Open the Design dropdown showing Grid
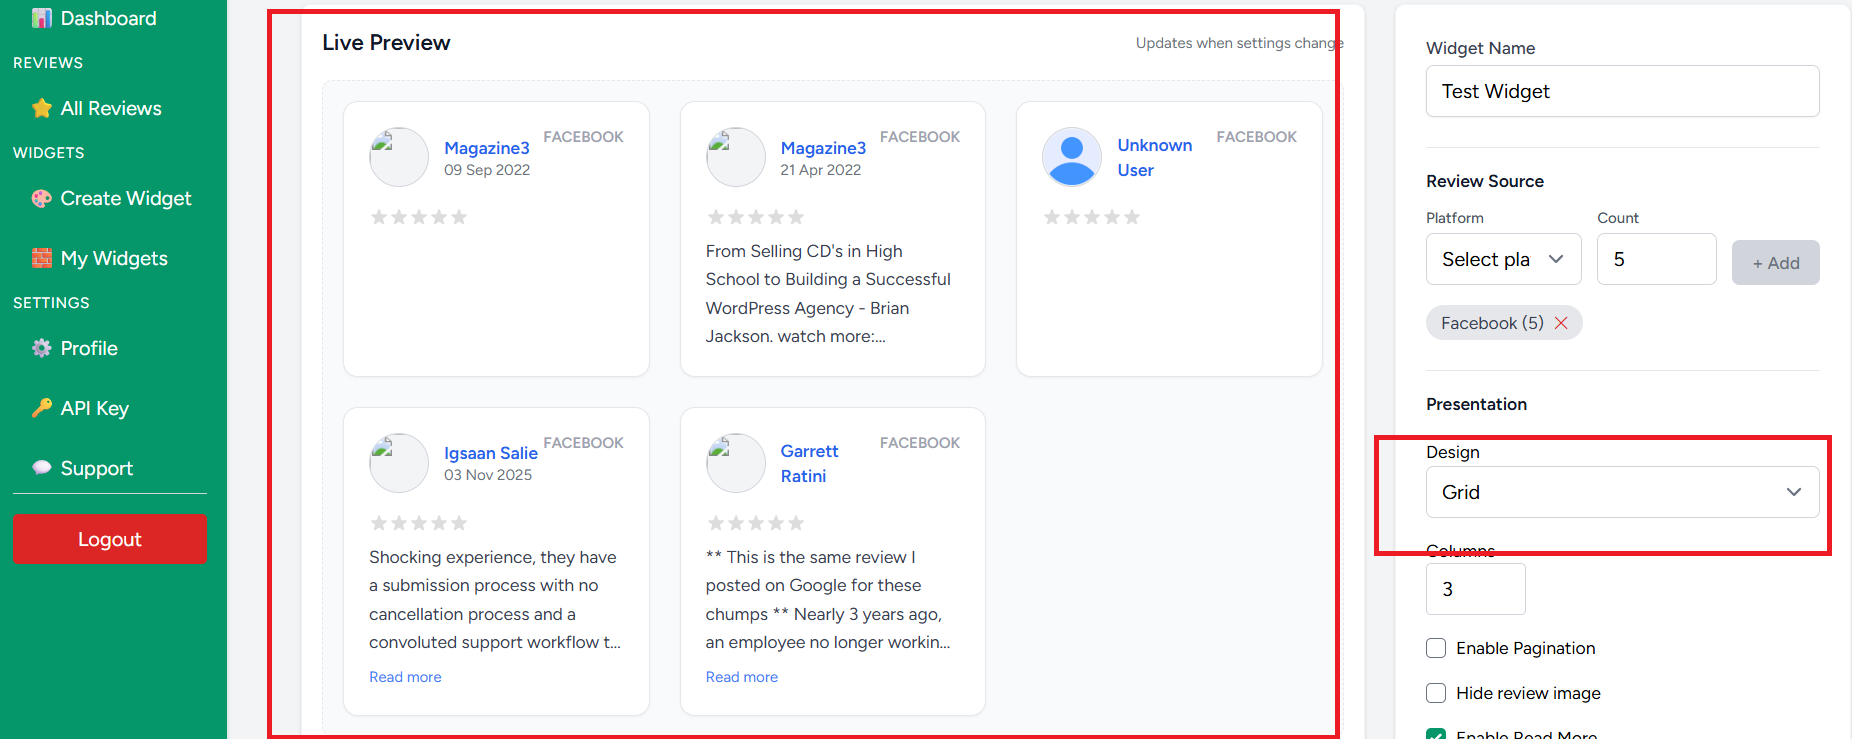1852x739 pixels. (x=1621, y=492)
